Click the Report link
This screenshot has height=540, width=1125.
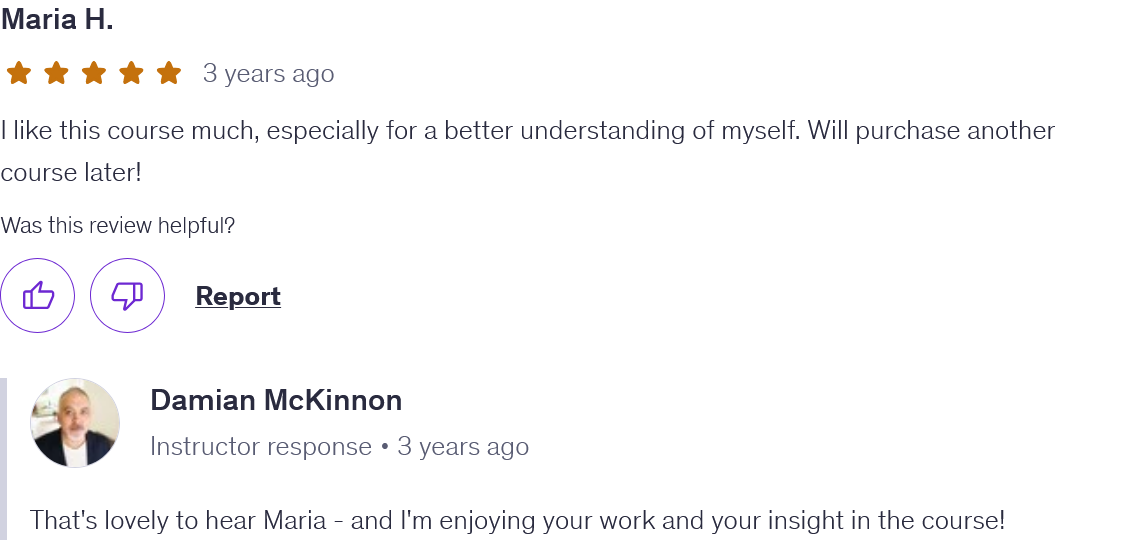(x=237, y=296)
